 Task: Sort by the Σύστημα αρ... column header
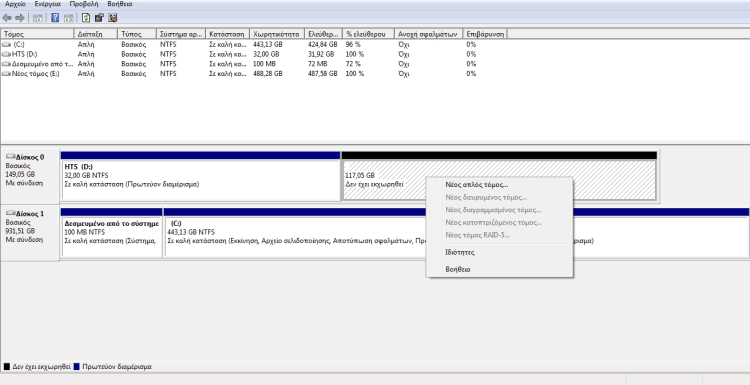181,34
